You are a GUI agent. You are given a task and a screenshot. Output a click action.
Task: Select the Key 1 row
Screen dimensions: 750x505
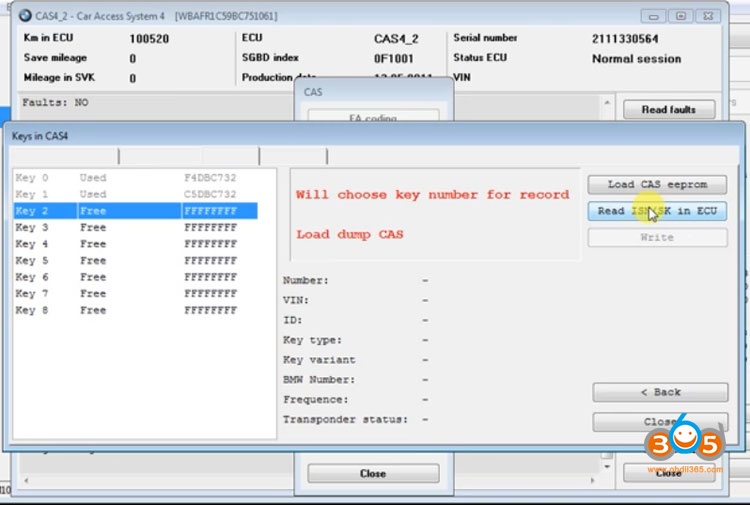coord(135,194)
